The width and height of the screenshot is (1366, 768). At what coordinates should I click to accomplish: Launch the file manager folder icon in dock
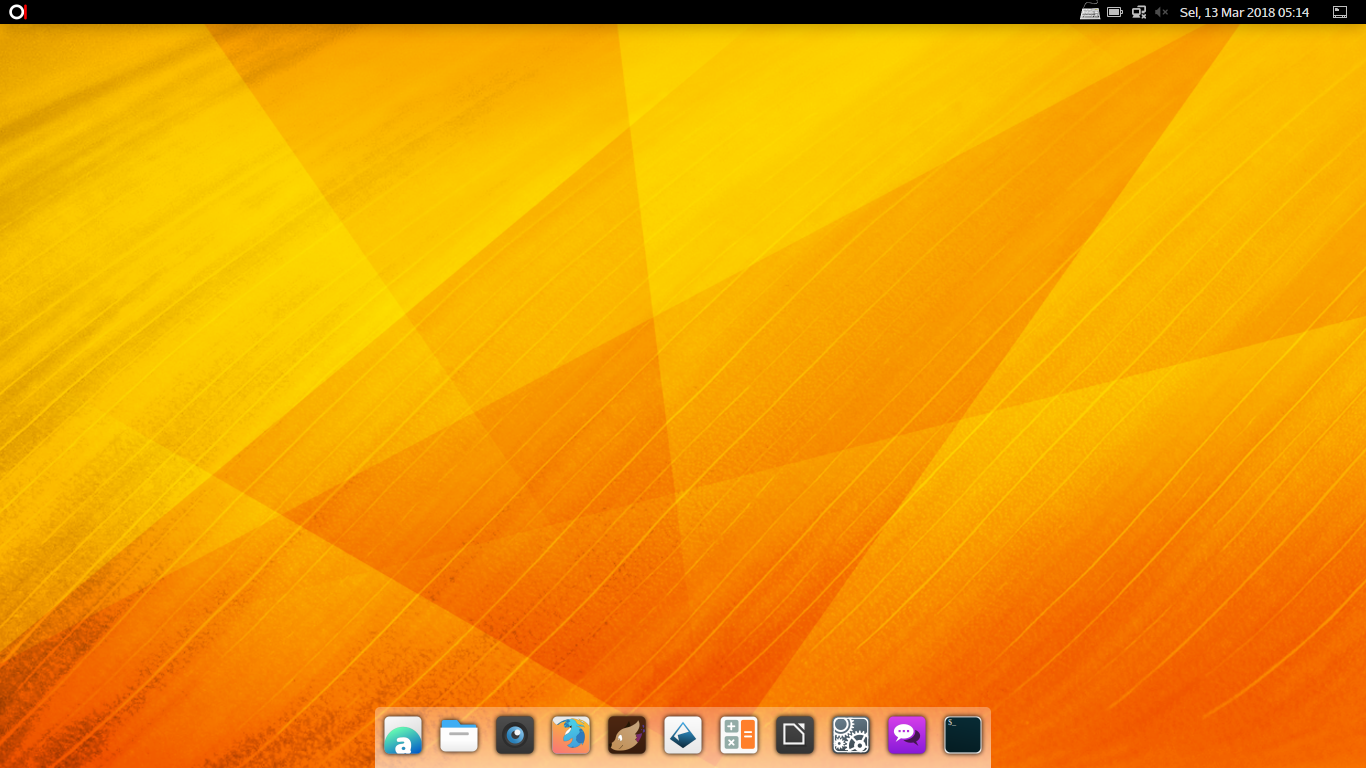point(459,736)
